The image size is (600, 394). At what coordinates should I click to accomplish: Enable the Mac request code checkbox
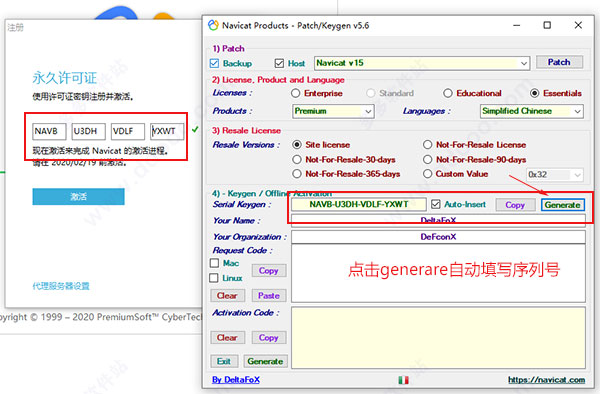(214, 263)
